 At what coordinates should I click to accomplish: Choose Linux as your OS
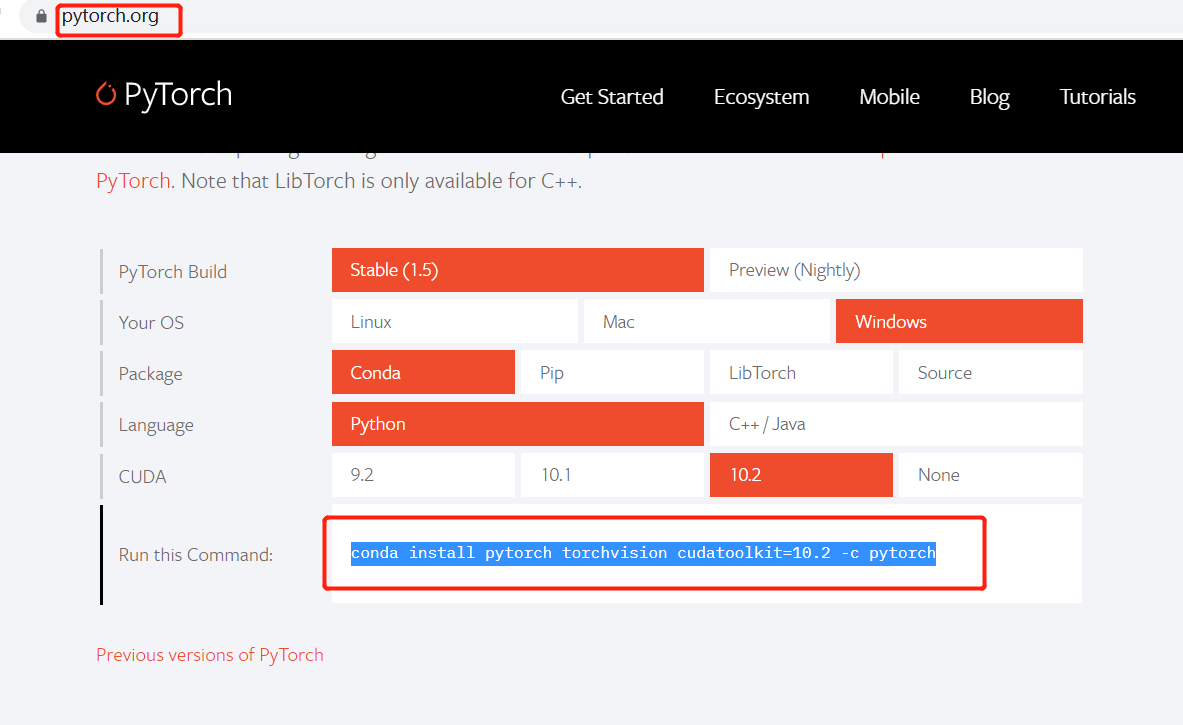click(x=455, y=321)
